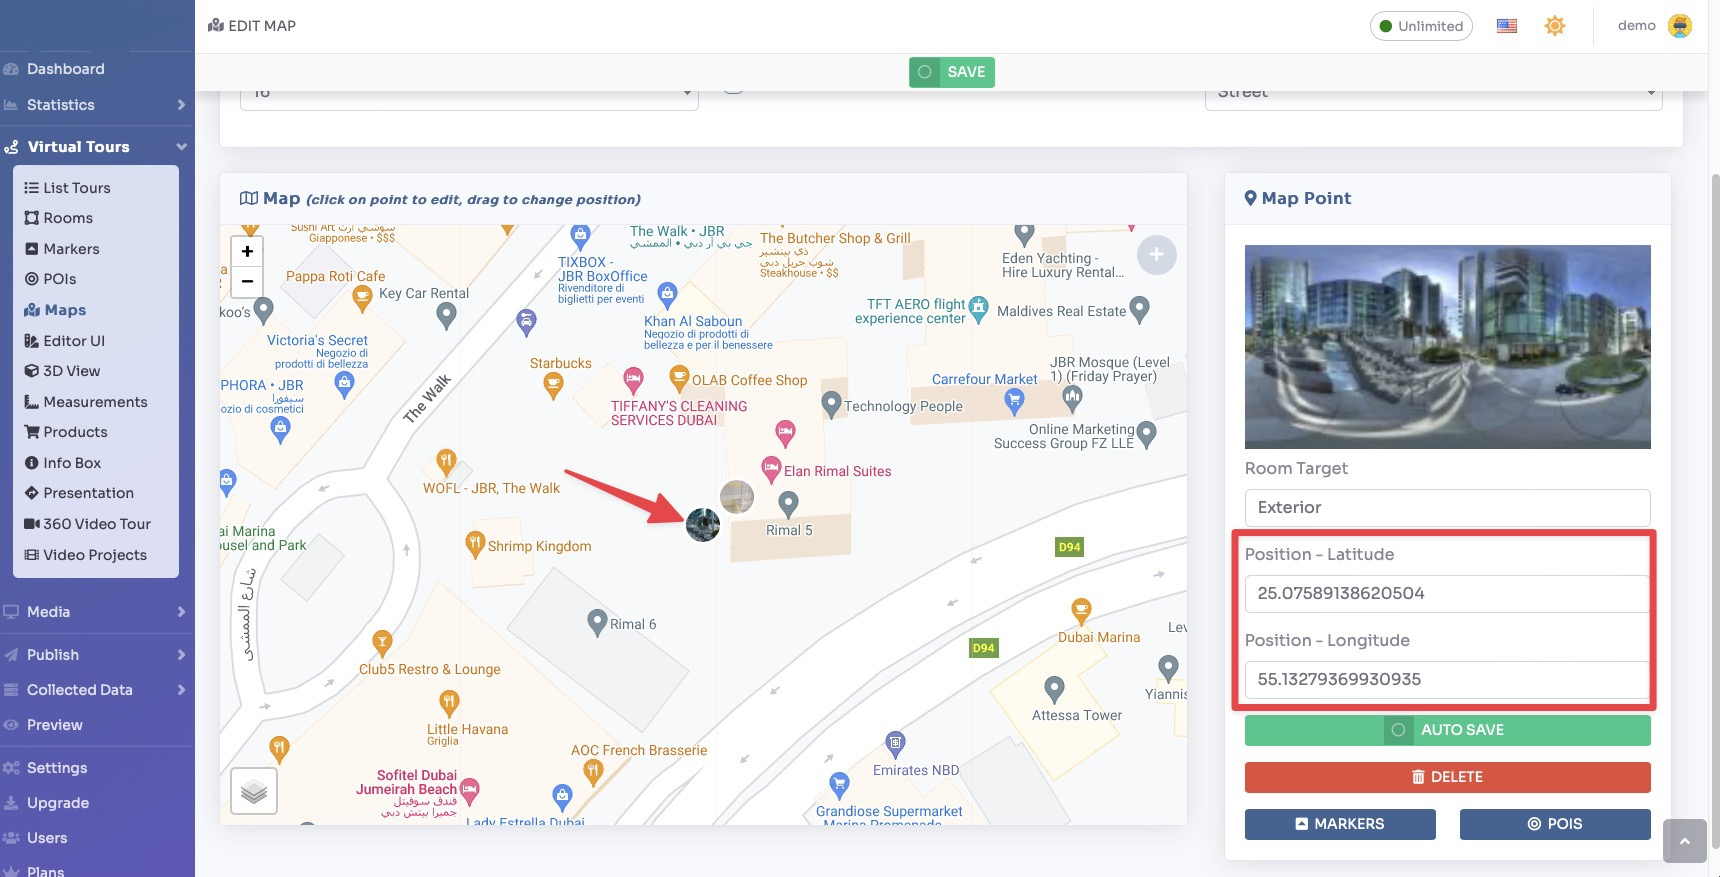This screenshot has width=1720, height=877.
Task: Click the panorama preview thumbnail
Action: tap(1447, 347)
